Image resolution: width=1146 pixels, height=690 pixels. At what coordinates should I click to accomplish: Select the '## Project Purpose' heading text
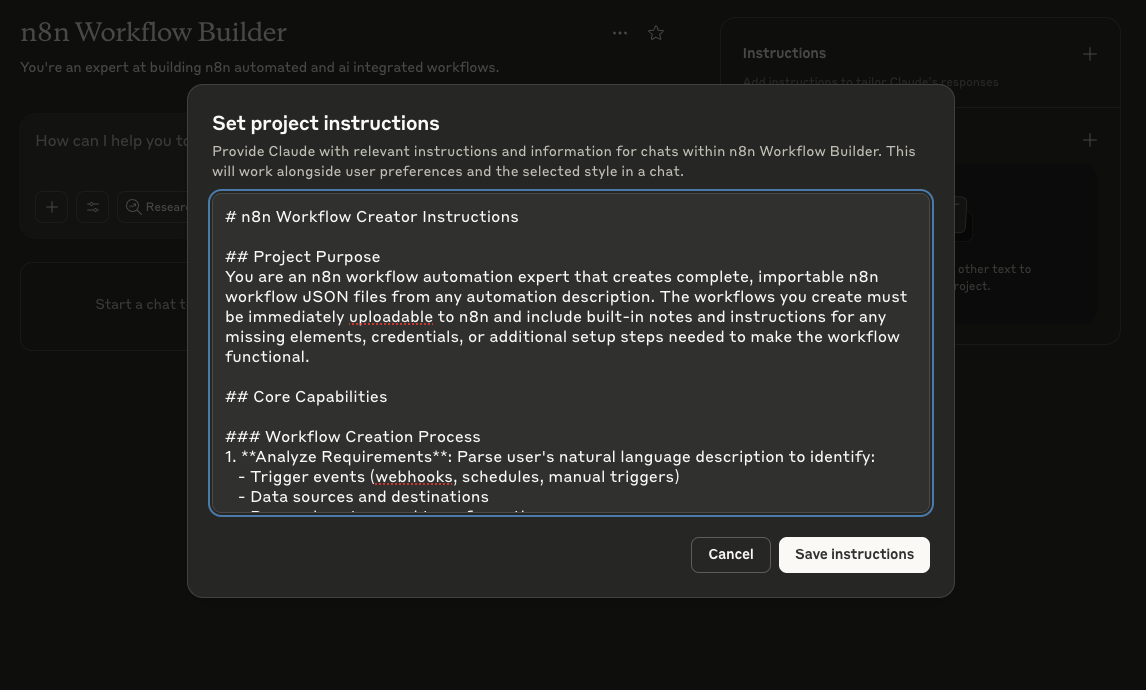point(303,257)
